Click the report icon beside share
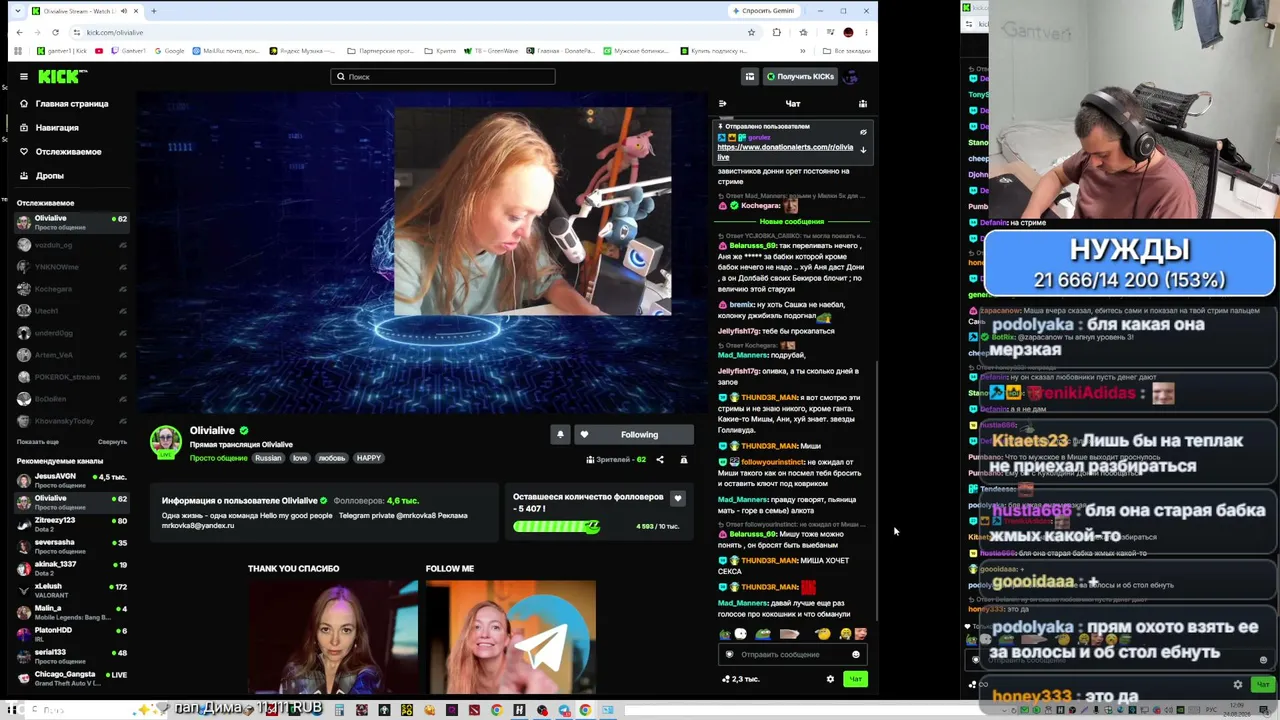Screen dimensions: 1280x720 684,460
